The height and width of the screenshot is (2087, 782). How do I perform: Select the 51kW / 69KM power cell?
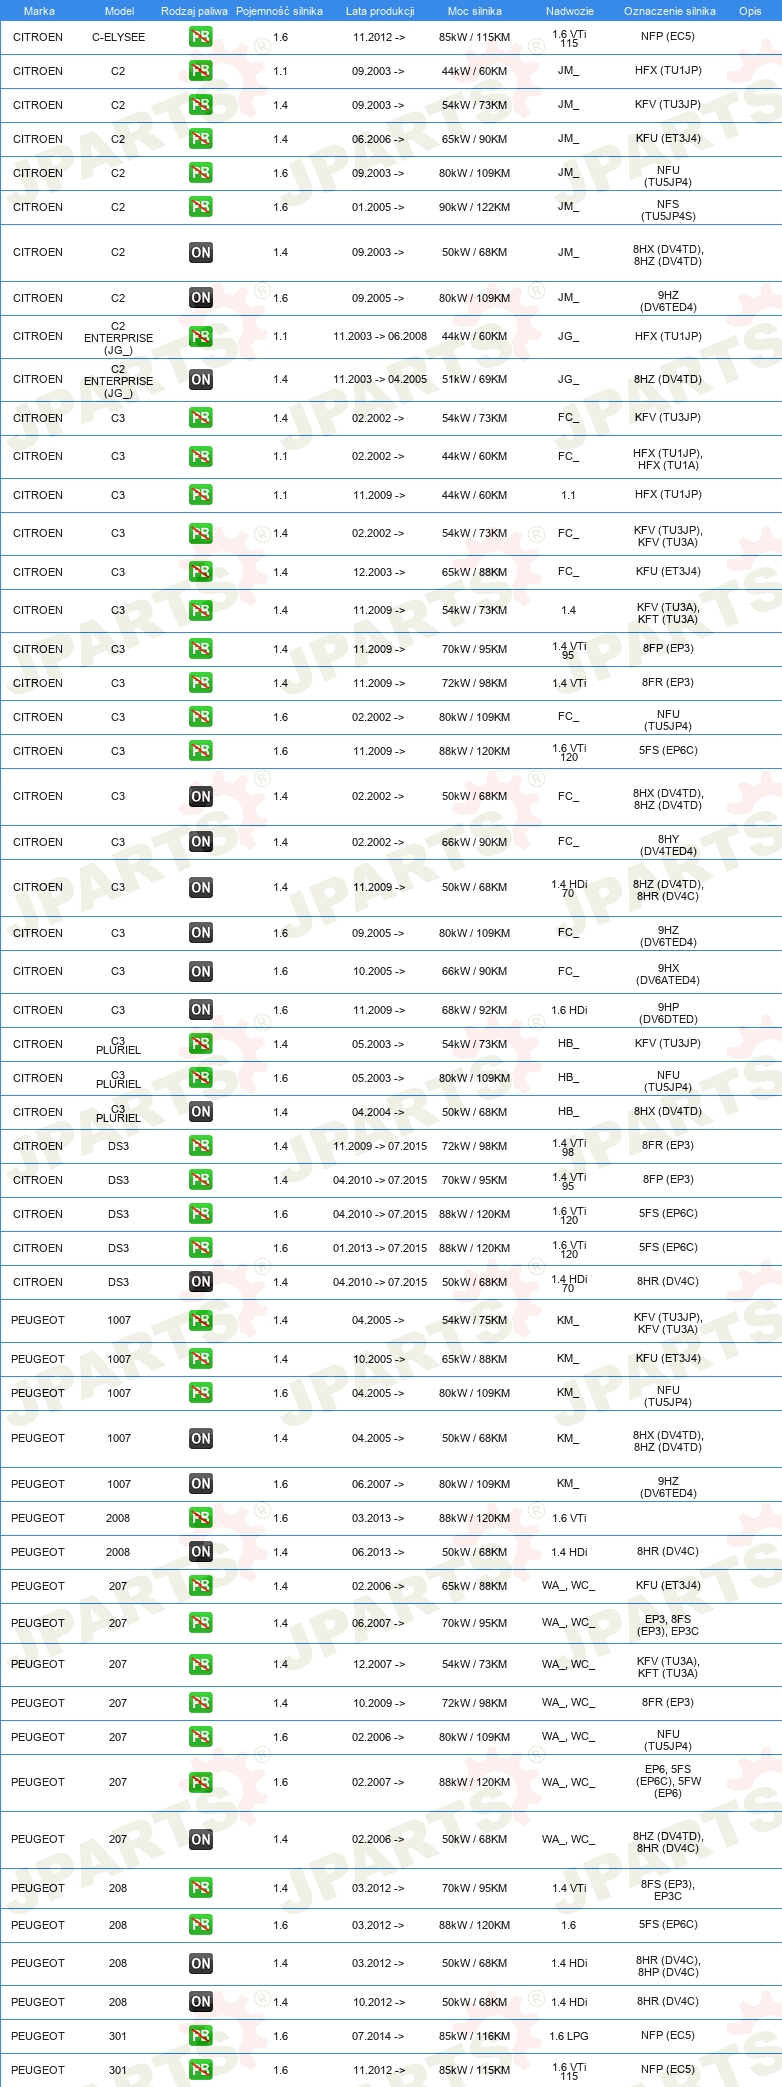tap(474, 379)
